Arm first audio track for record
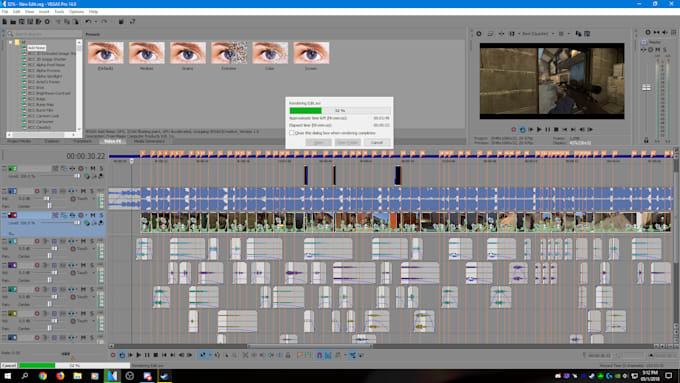 [37, 191]
